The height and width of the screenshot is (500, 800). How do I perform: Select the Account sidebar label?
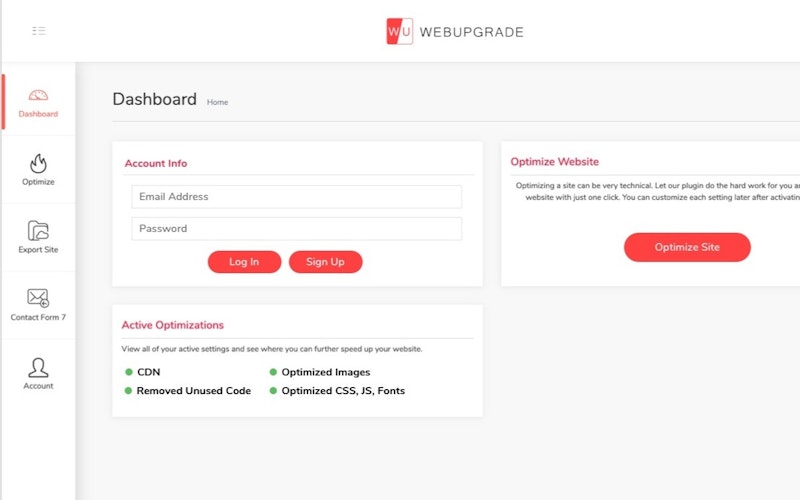(x=38, y=386)
